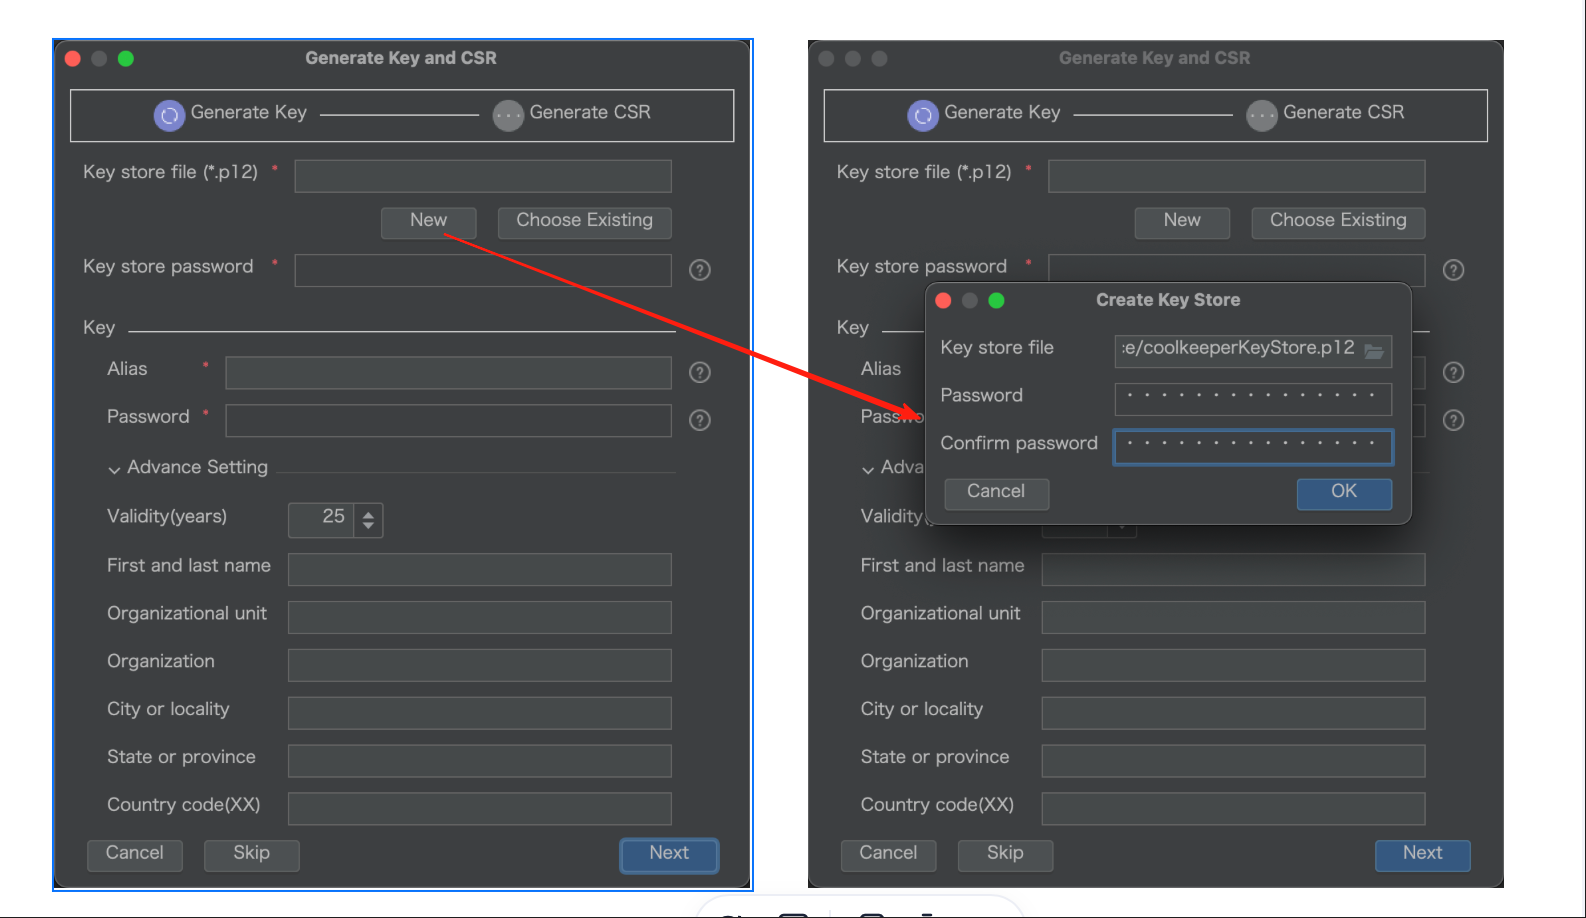This screenshot has height=918, width=1586.
Task: Focus the Confirm password field
Action: click(1252, 445)
